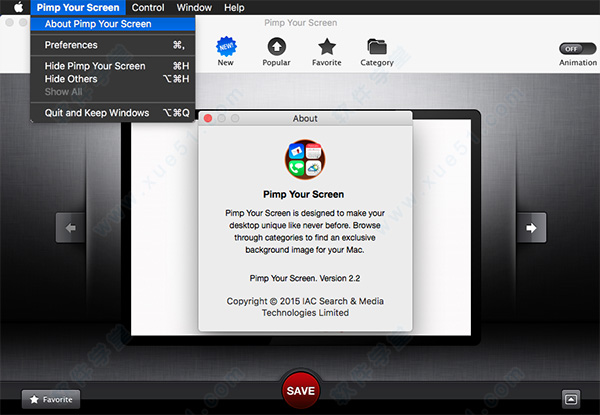The width and height of the screenshot is (600, 415).
Task: Select Quit and Keep Windows
Action: (113, 113)
